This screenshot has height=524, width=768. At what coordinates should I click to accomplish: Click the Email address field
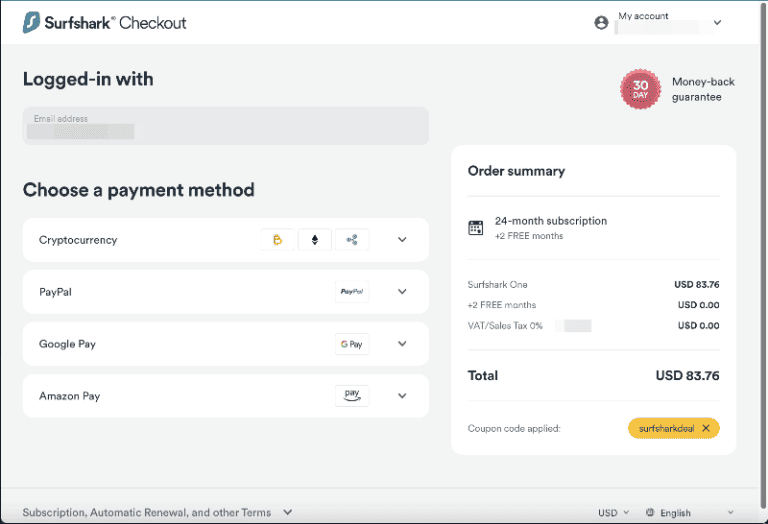(225, 126)
